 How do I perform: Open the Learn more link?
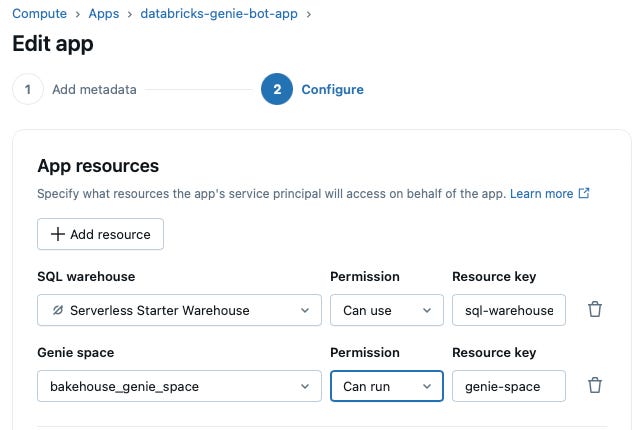coord(541,193)
